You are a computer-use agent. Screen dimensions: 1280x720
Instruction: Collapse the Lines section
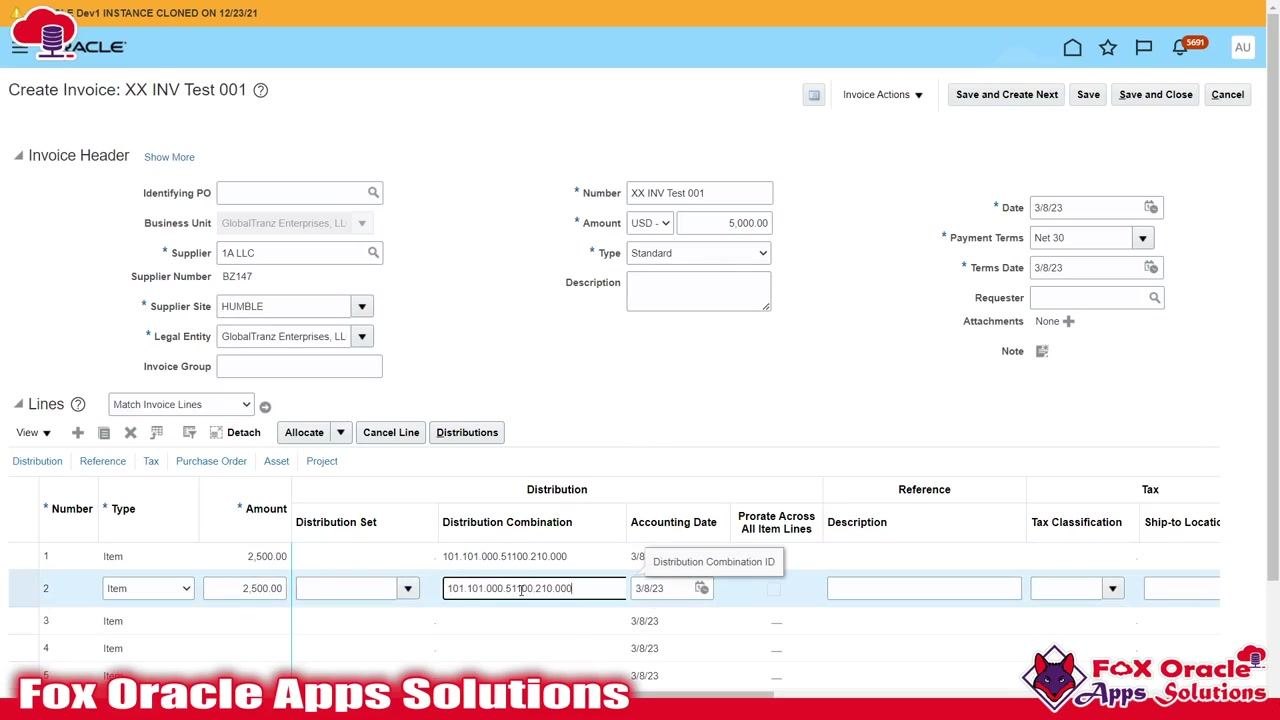tap(18, 404)
